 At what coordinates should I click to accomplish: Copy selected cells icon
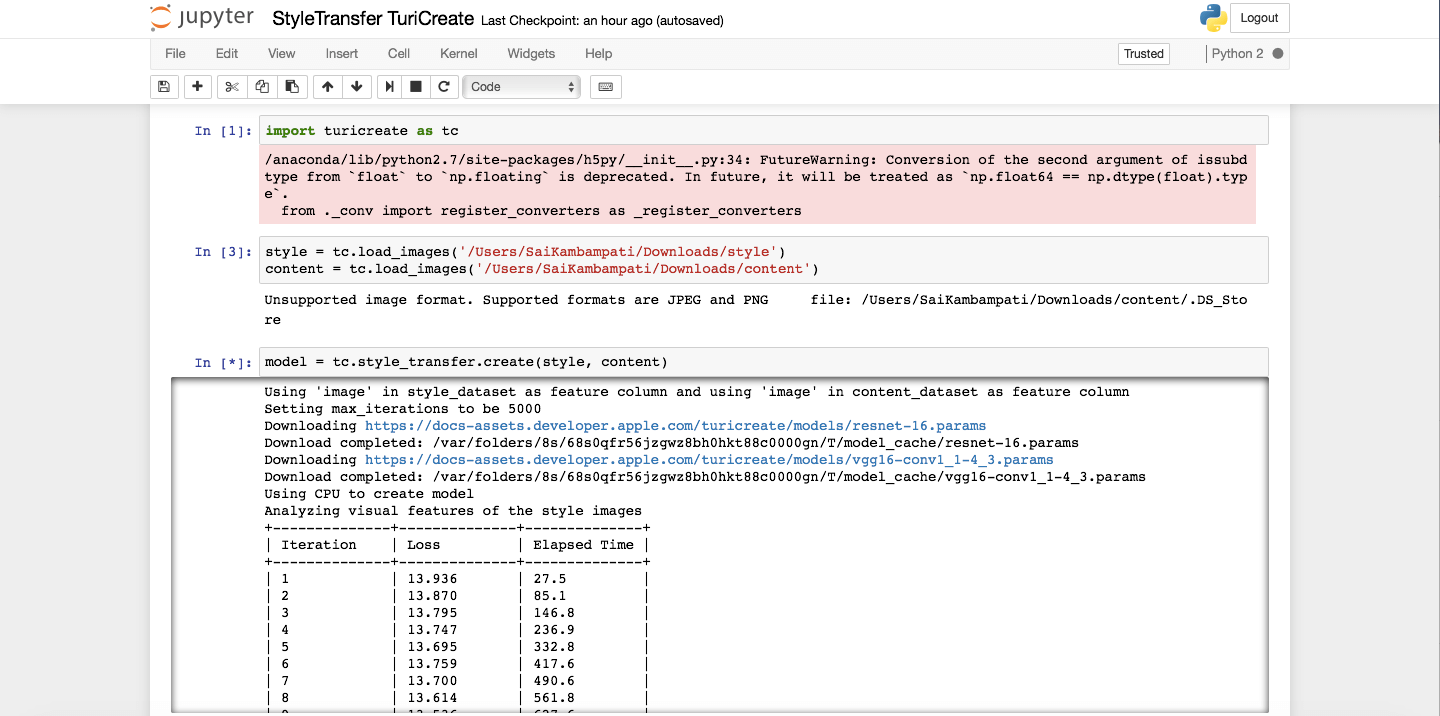[x=262, y=87]
